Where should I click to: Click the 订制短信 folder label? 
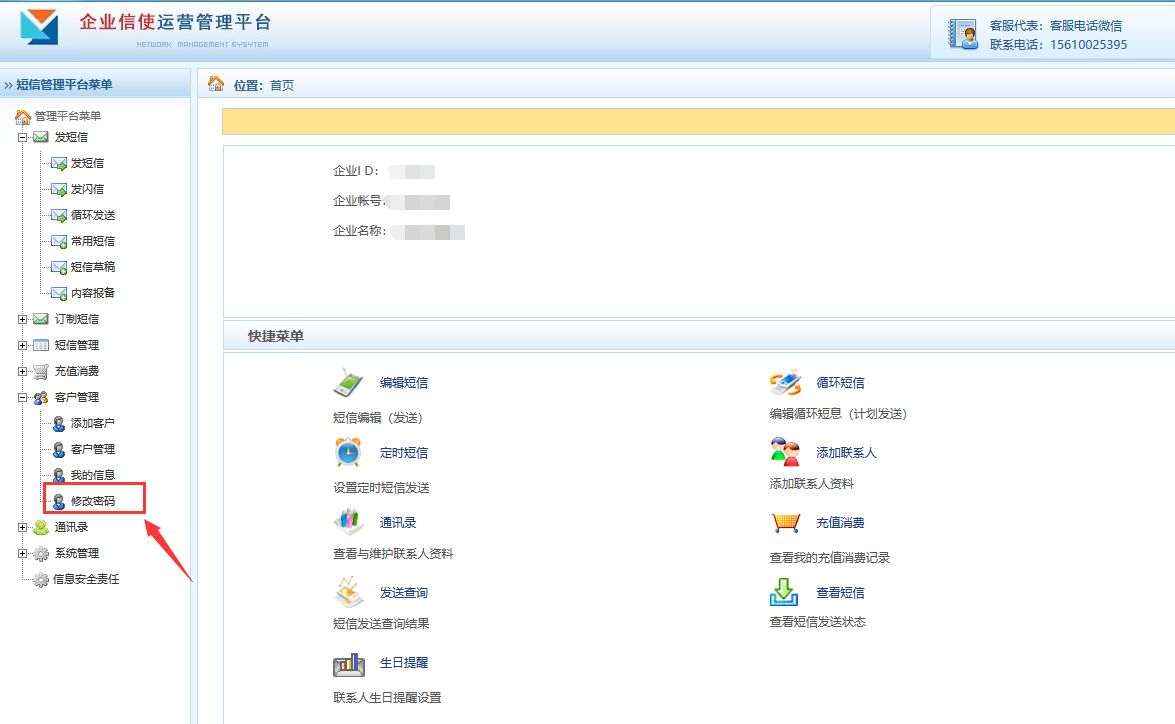point(76,319)
